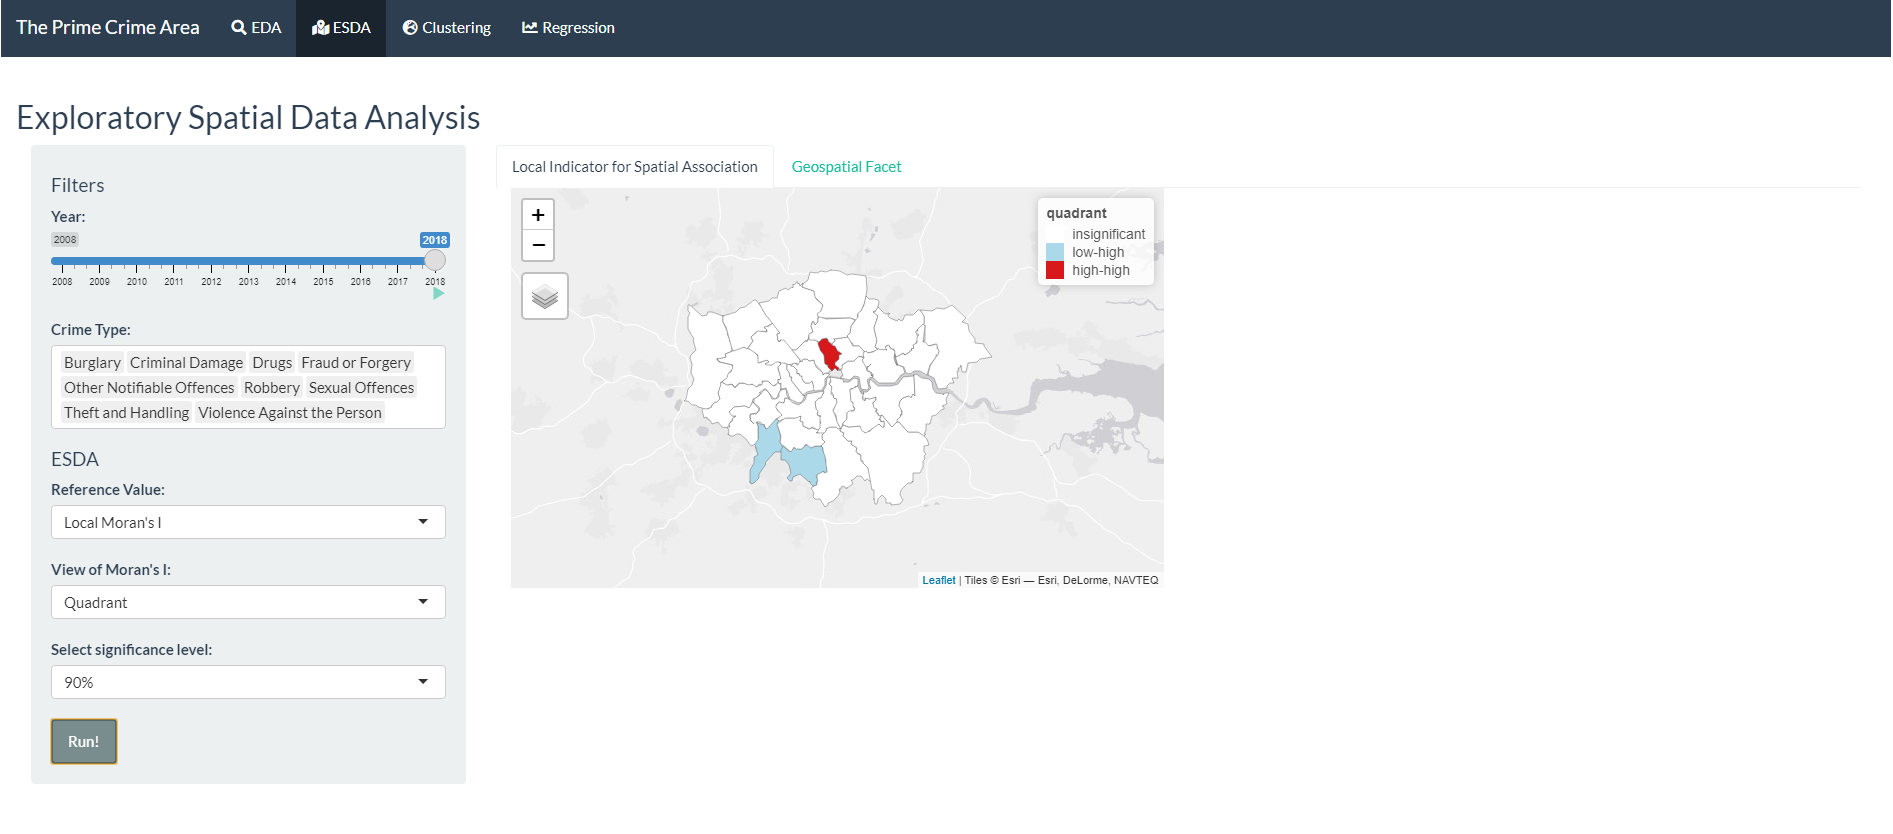Image resolution: width=1893 pixels, height=834 pixels.
Task: Open the Regression page
Action: 568,28
